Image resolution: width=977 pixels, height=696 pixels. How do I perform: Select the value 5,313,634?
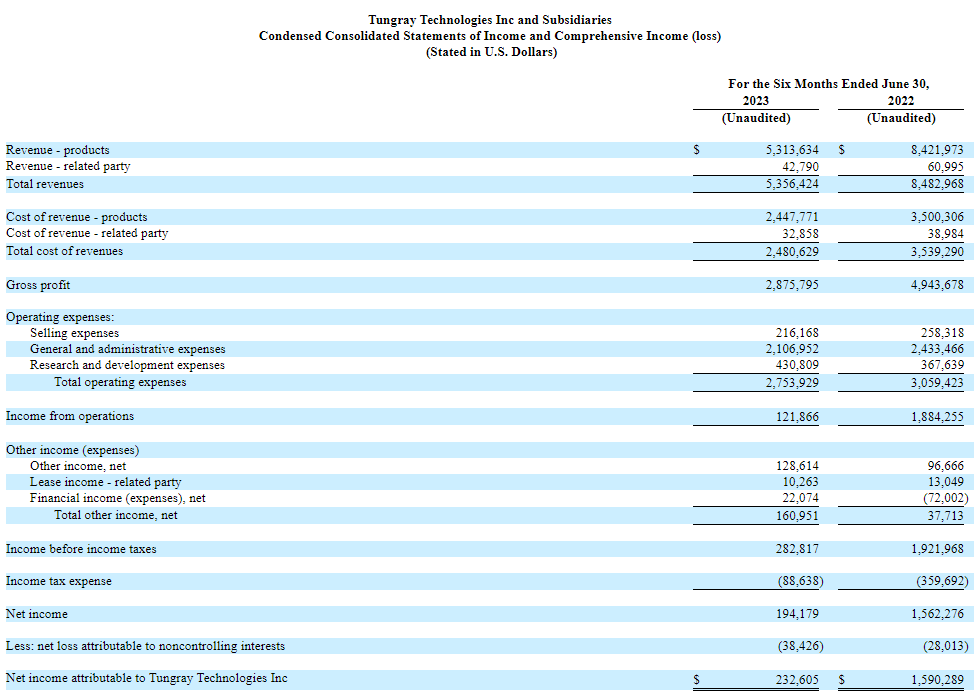point(792,150)
